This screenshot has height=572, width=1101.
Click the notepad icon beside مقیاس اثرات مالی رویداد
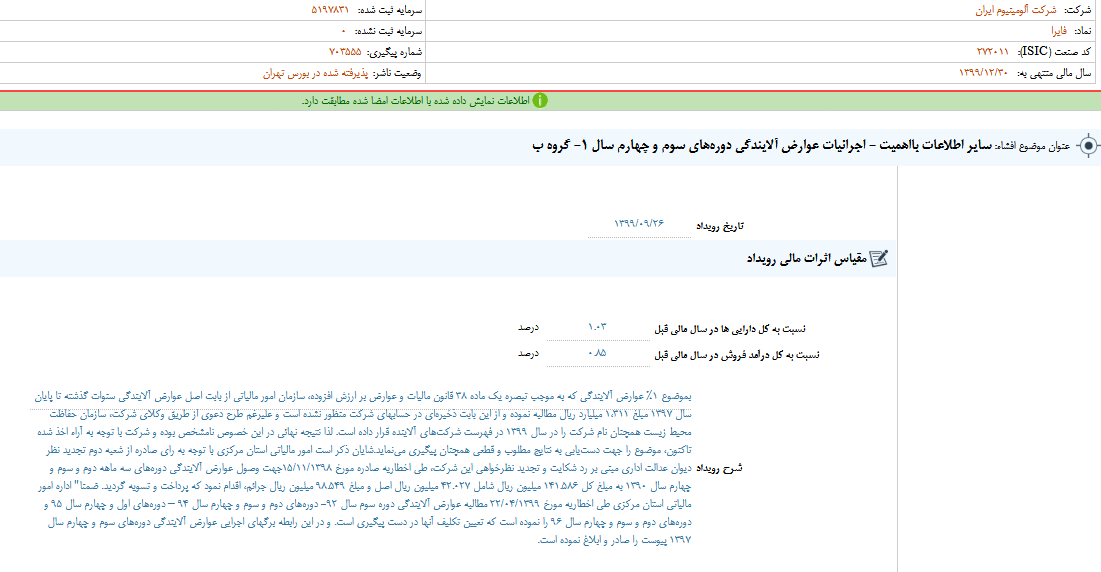pos(879,258)
